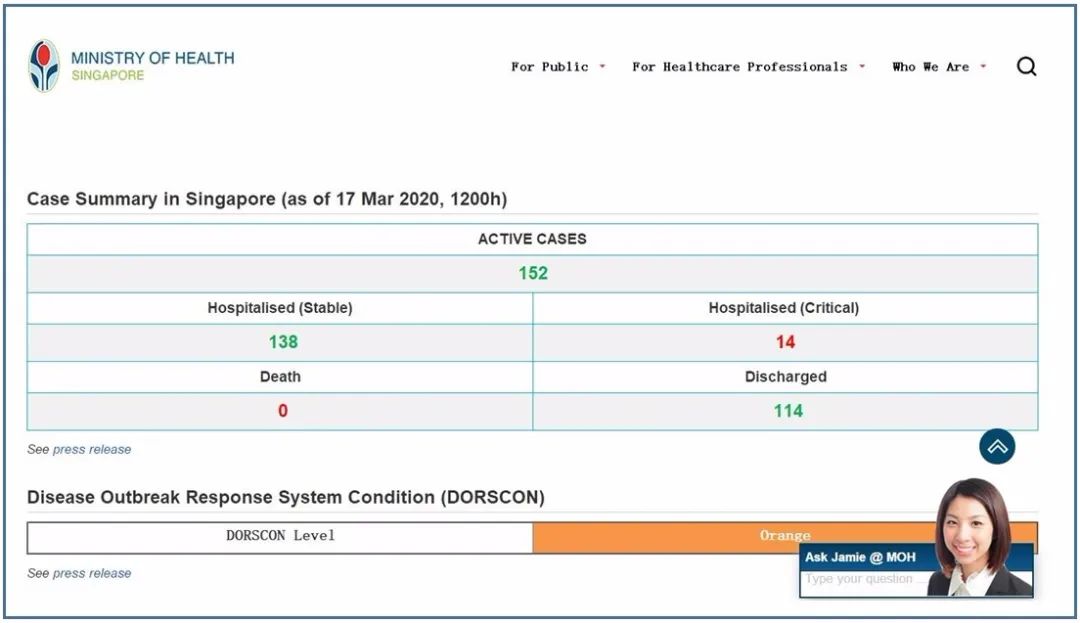The height and width of the screenshot is (623, 1080).
Task: Open the press release link under case summary
Action: click(x=92, y=450)
